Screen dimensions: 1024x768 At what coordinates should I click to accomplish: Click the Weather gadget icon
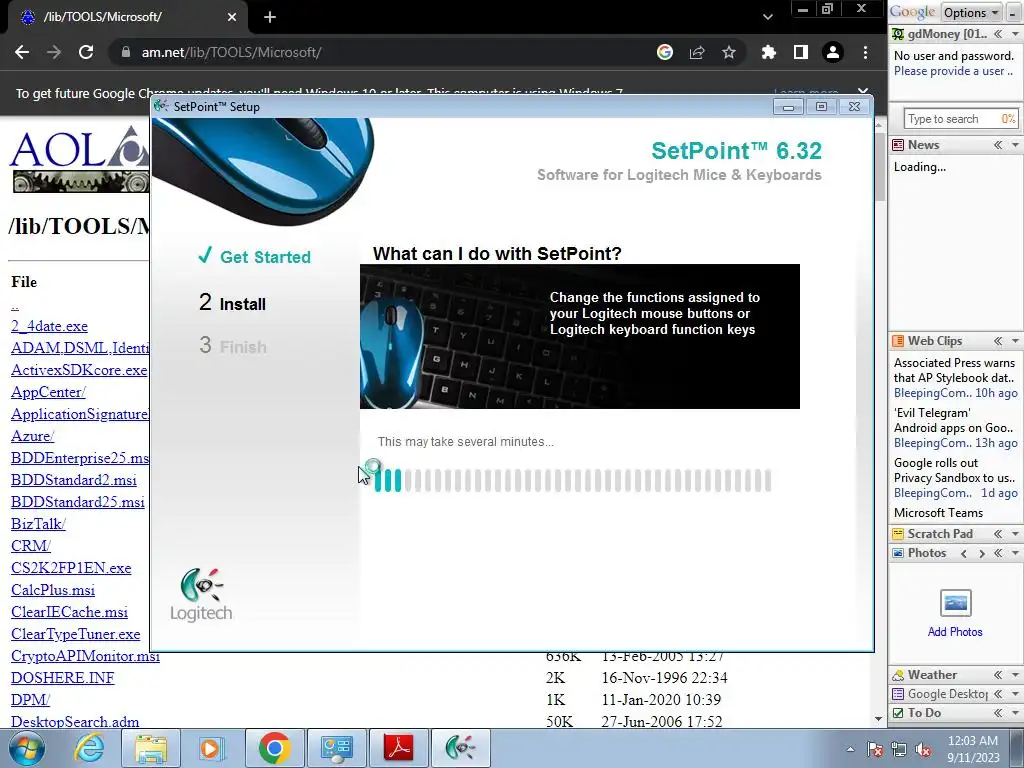point(899,675)
